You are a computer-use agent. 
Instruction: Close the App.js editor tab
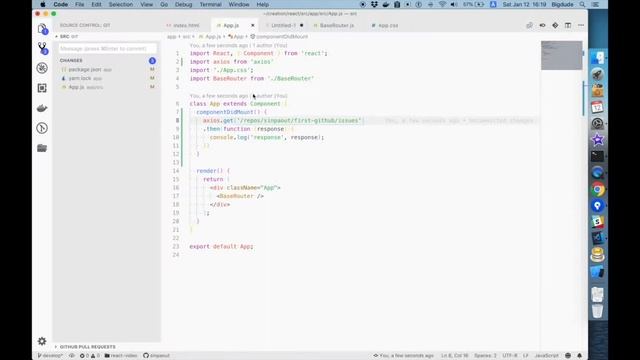[253, 25]
